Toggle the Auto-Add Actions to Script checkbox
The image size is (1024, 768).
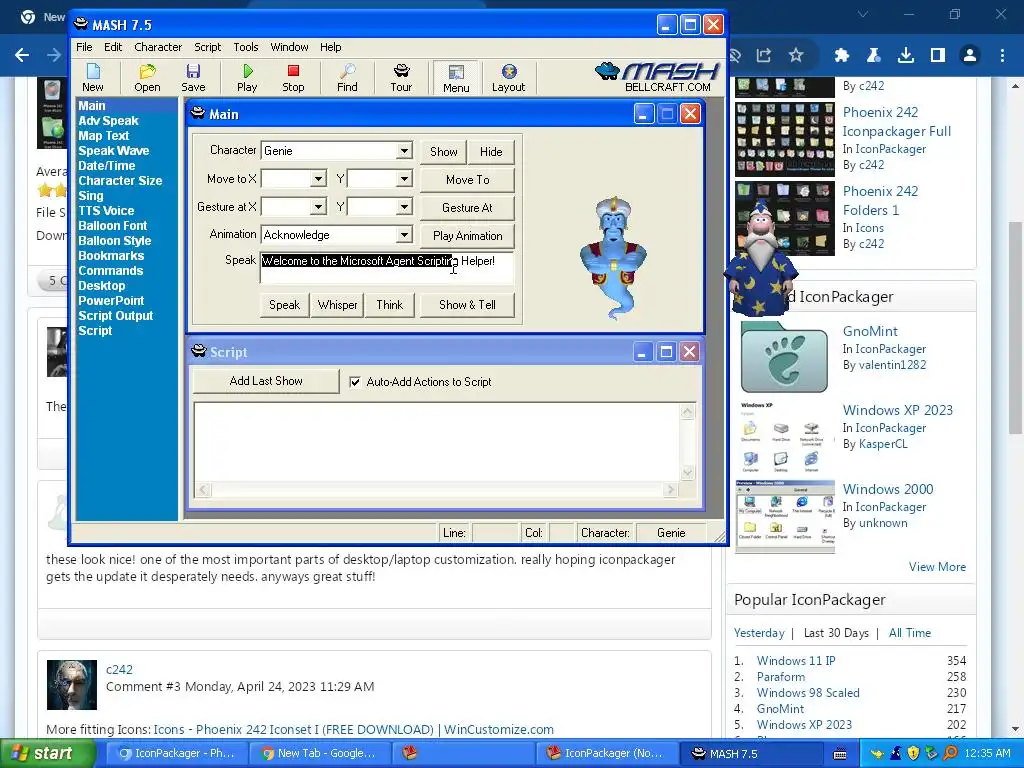pos(355,382)
